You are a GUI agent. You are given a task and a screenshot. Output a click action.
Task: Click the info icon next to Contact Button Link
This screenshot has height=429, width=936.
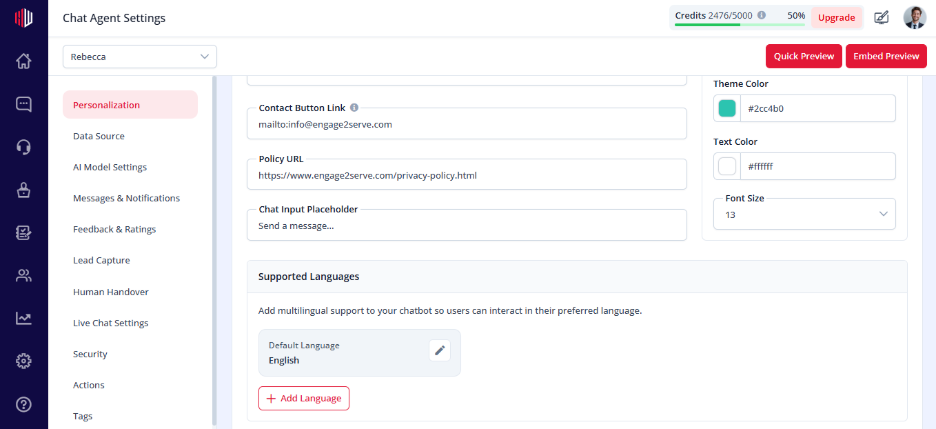point(354,108)
